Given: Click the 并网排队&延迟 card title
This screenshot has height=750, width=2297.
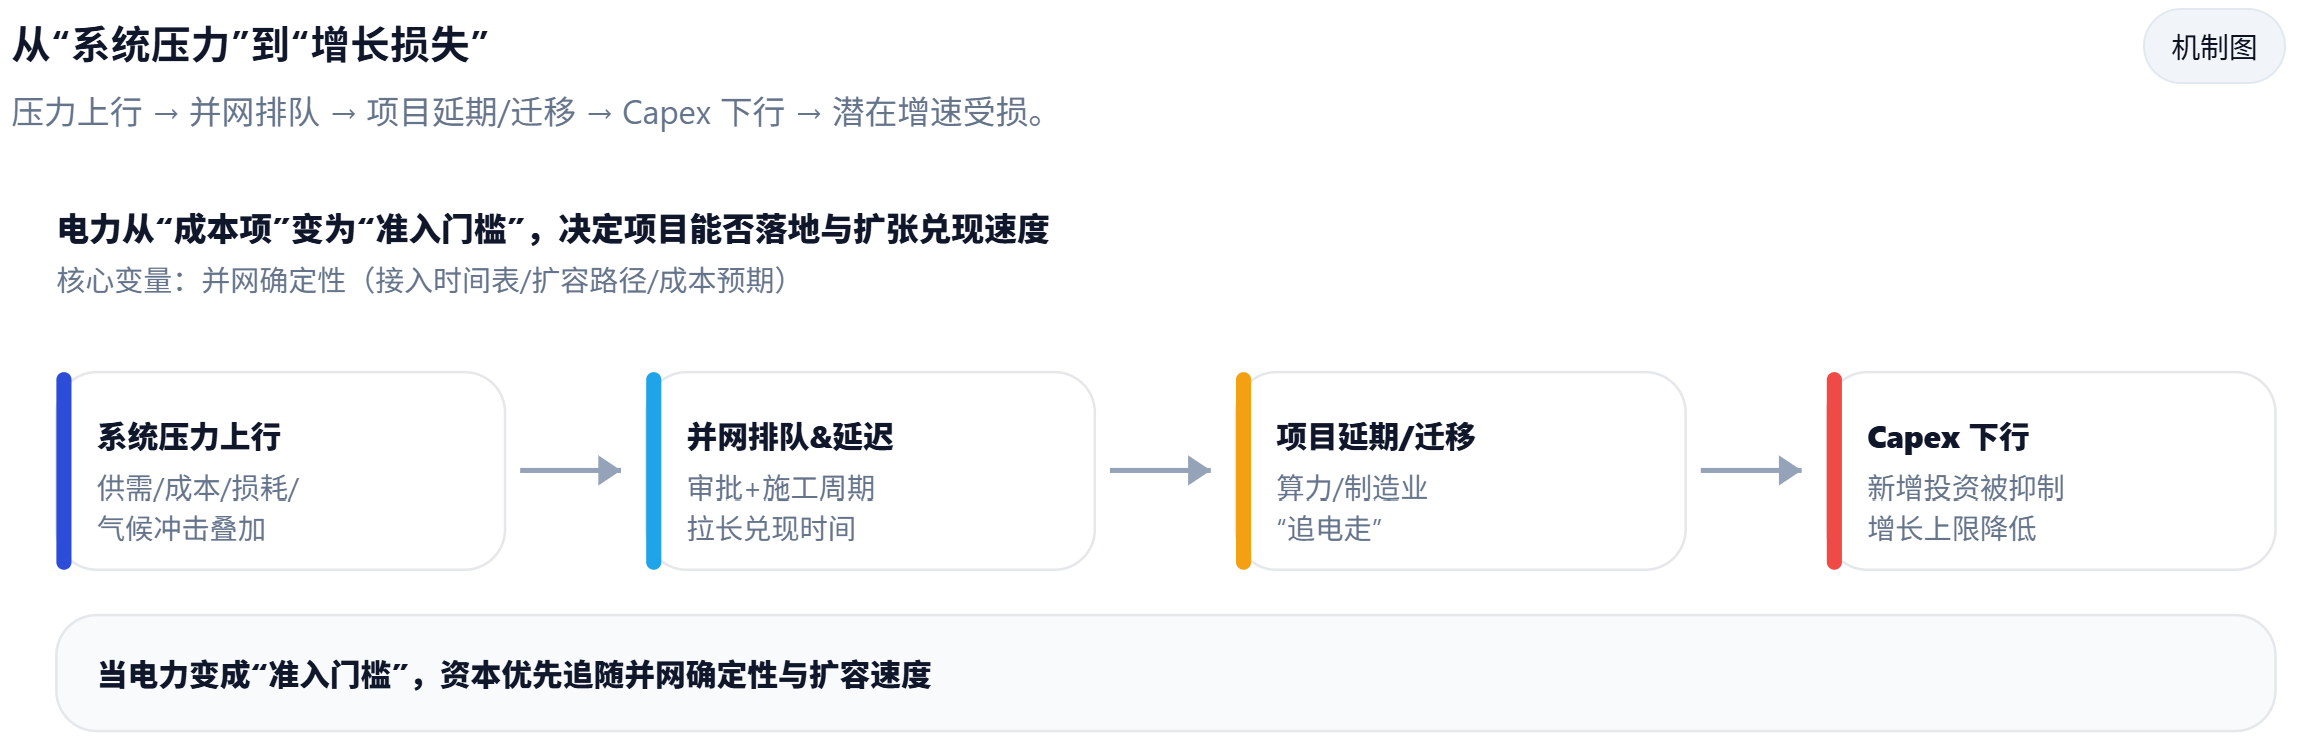Looking at the screenshot, I should coord(790,437).
